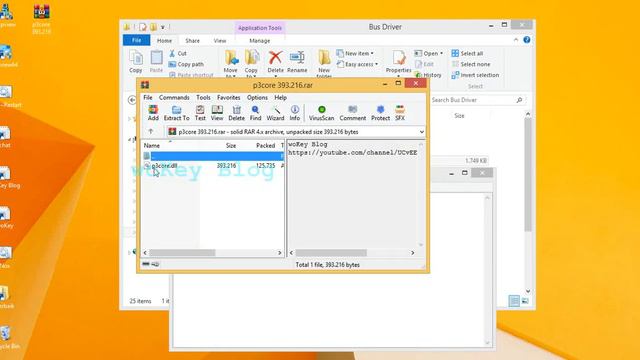
Task: Sort WinRAR list by Packed column
Action: (265, 145)
